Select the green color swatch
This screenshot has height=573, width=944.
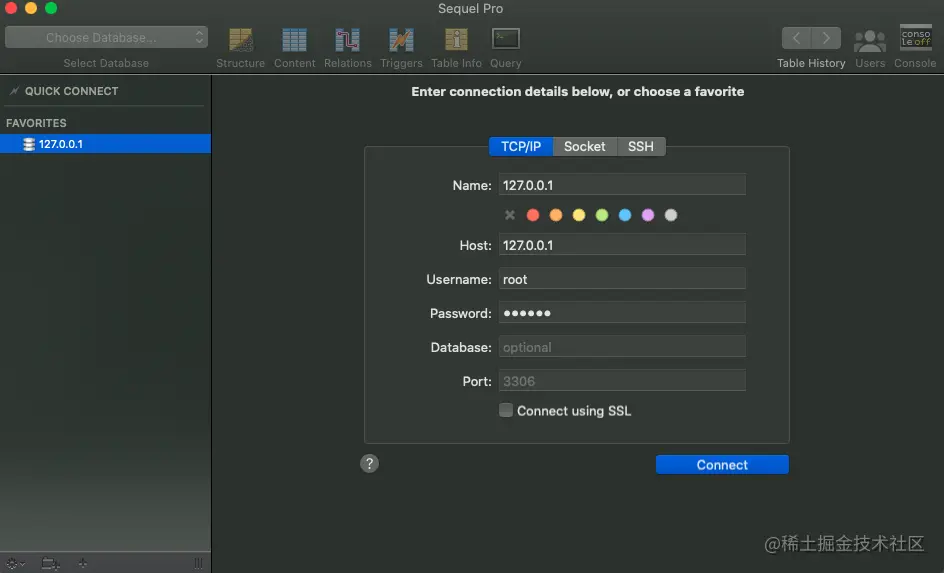(602, 215)
